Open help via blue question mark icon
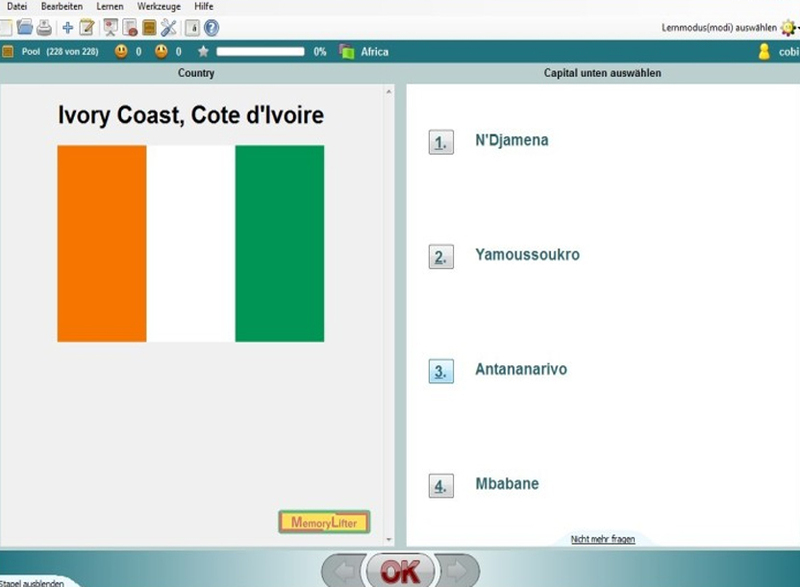The width and height of the screenshot is (800, 587). 211,28
